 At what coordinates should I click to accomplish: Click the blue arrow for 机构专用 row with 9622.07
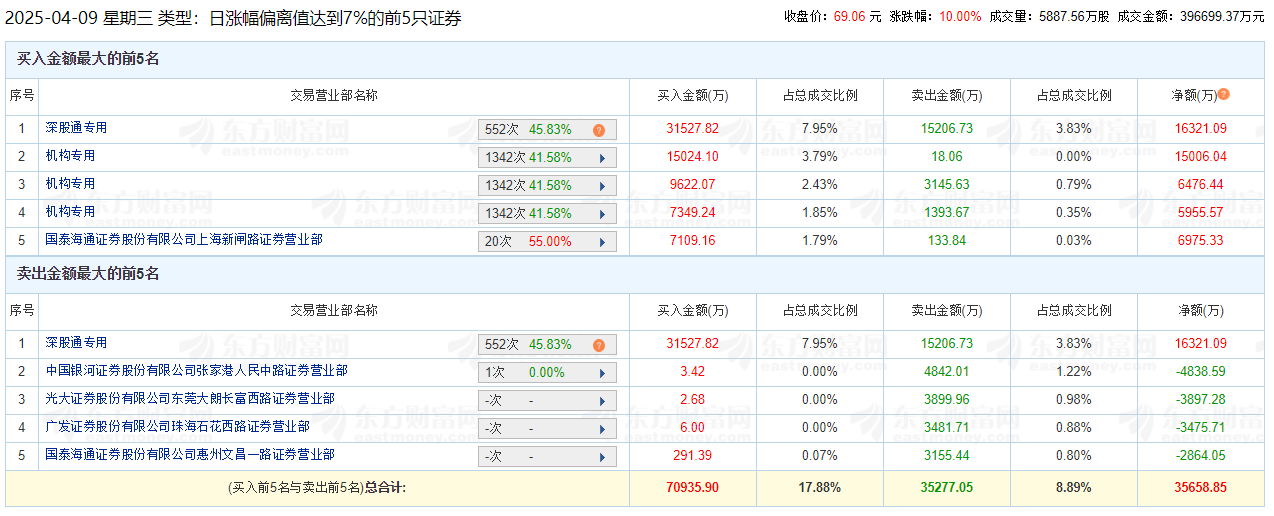point(602,186)
